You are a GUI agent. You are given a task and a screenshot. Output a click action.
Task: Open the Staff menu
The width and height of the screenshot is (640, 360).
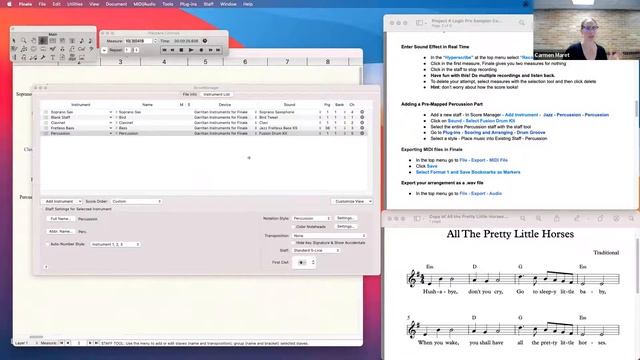pyautogui.click(x=209, y=4)
